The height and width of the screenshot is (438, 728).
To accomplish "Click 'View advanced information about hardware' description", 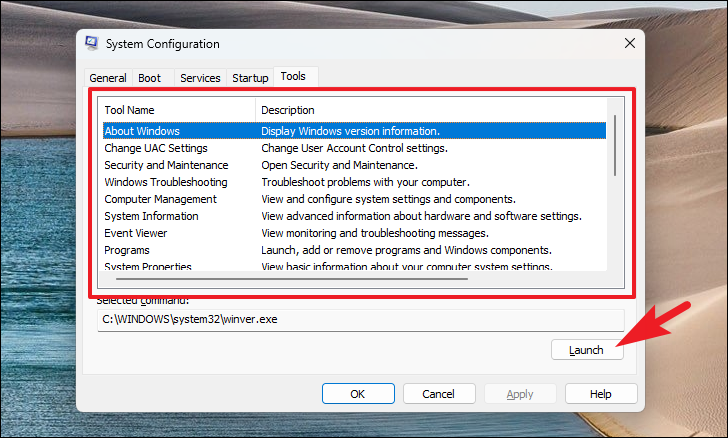I will [x=421, y=216].
